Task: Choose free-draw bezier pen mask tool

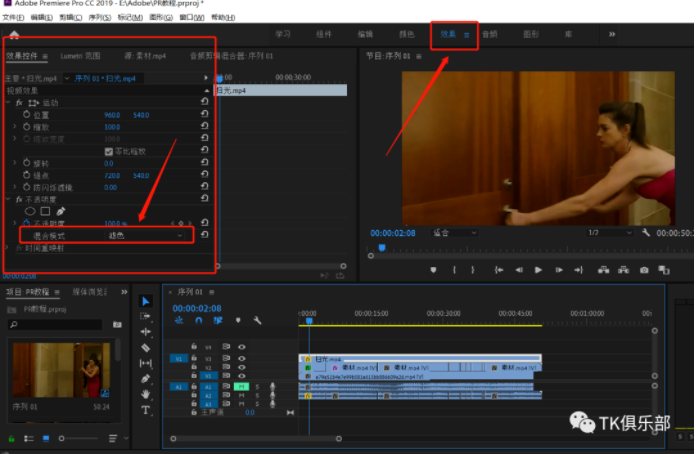Action: [x=61, y=211]
